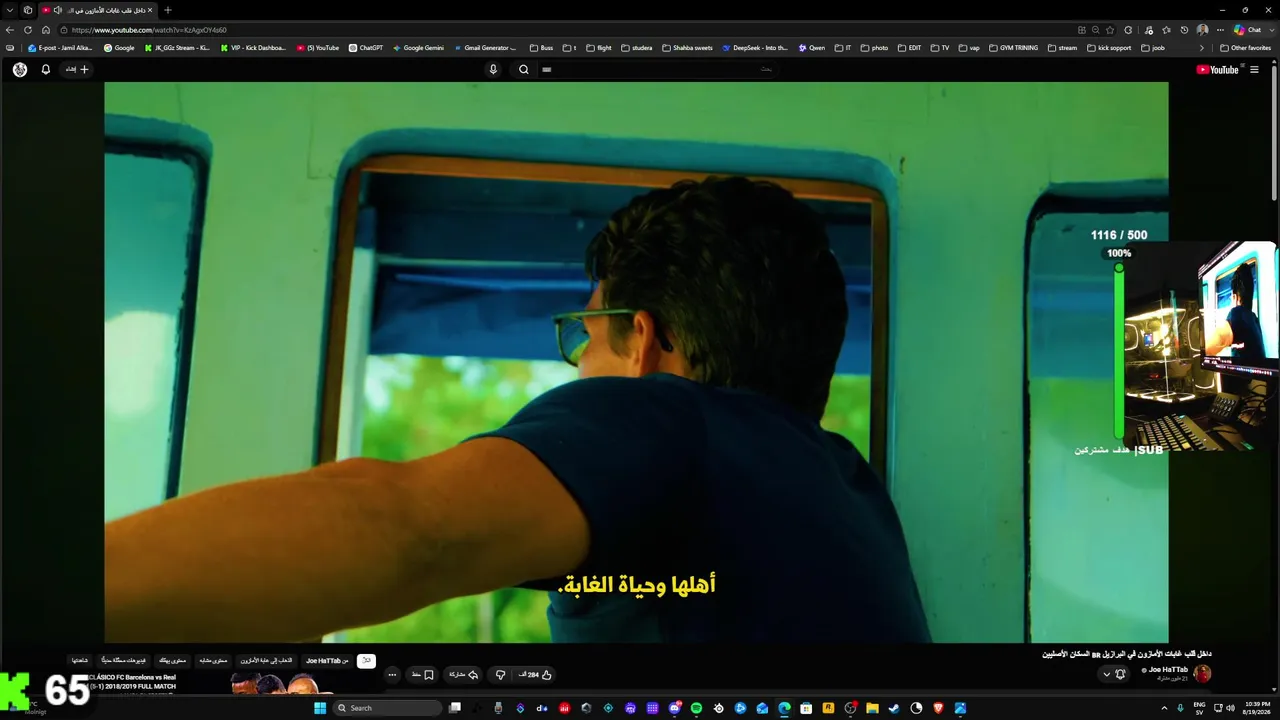Share the video using the share button

[463, 675]
